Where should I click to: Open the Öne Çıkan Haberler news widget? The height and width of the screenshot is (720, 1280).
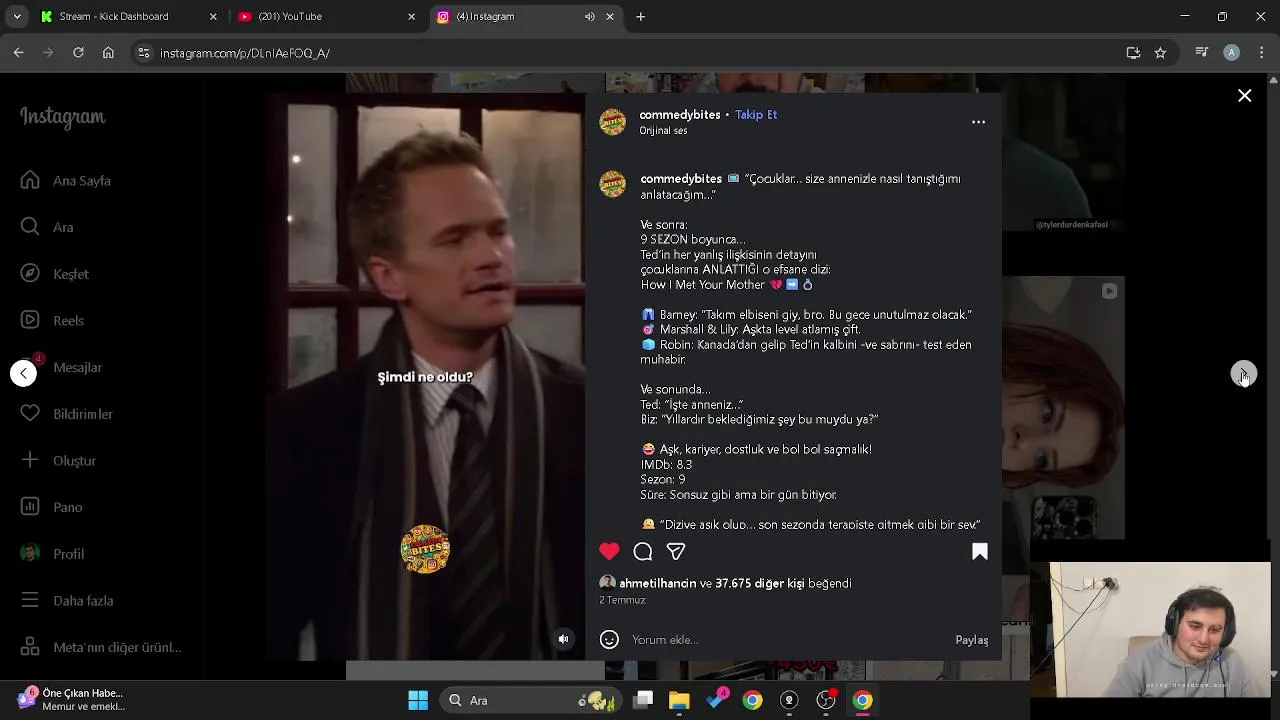70,699
